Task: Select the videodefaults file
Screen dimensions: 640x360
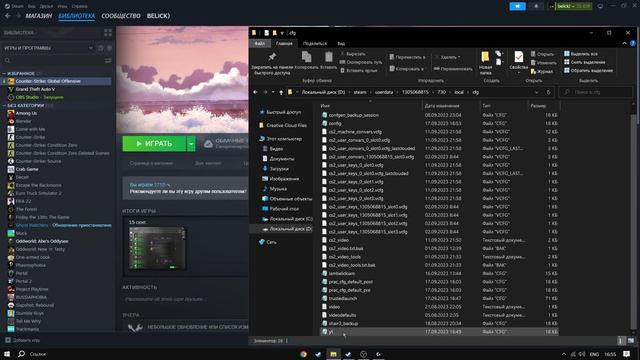Action: pos(342,315)
